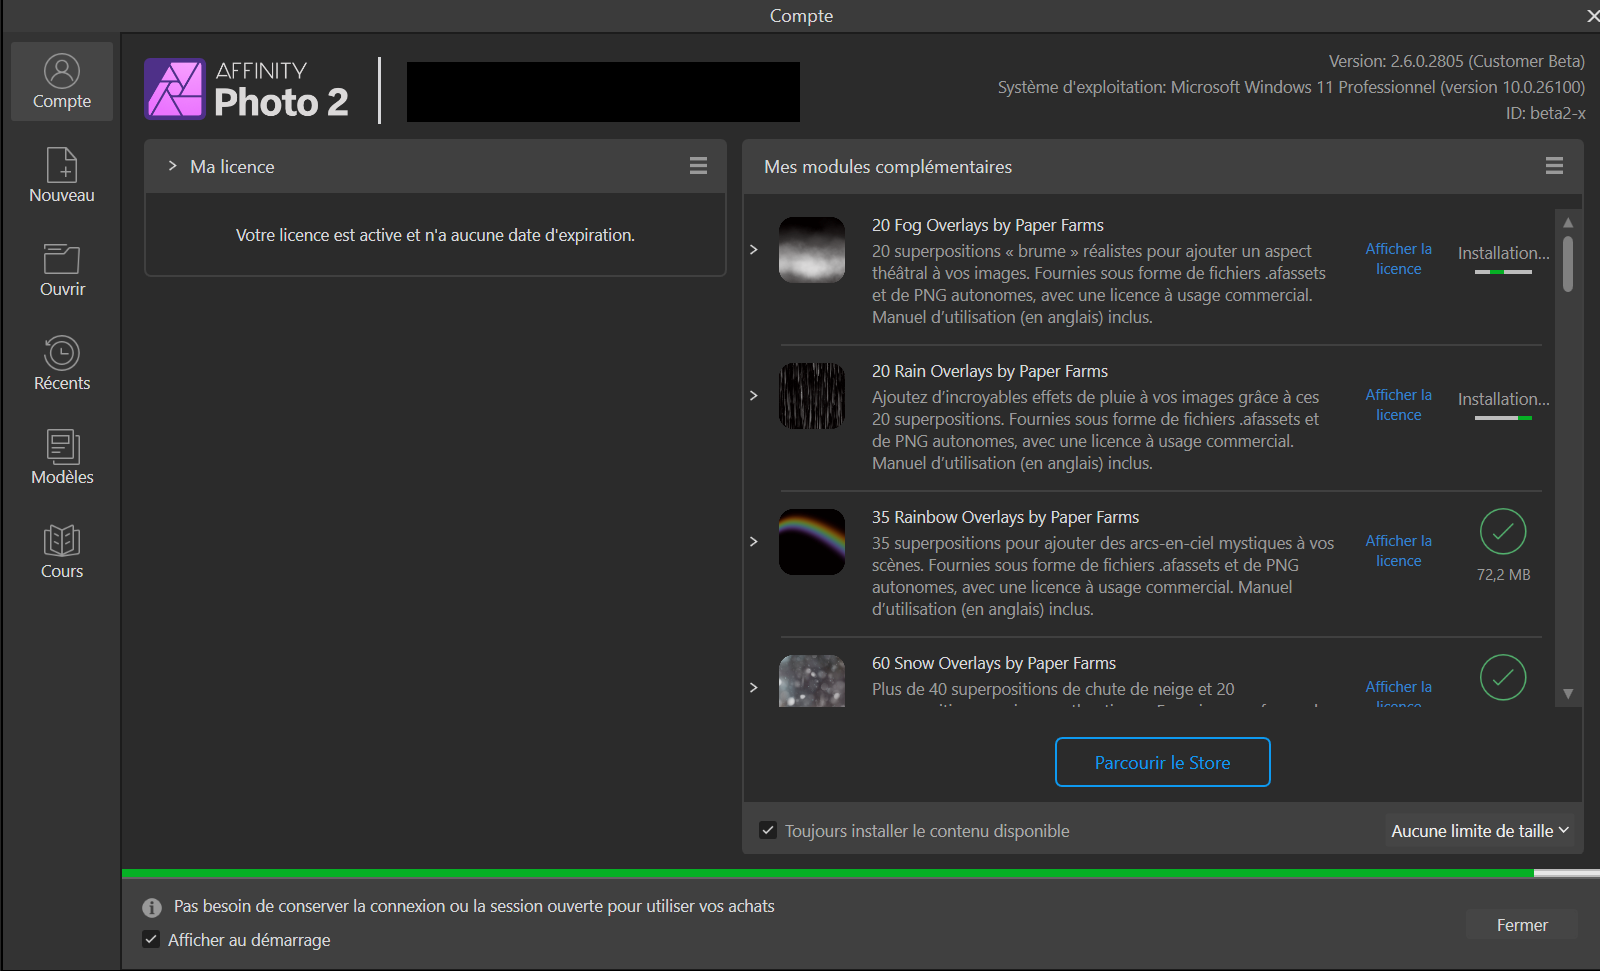Click the 20 Fog Overlays by Paper Farms title

click(x=988, y=225)
